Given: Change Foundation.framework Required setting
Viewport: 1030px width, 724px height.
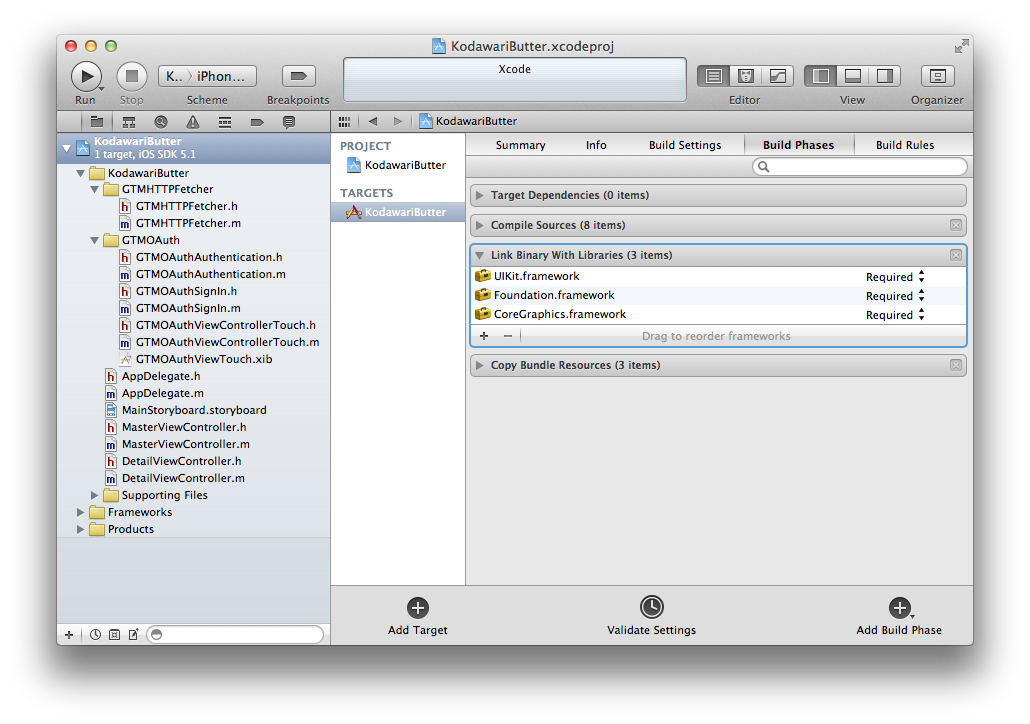Looking at the screenshot, I should click(x=895, y=296).
